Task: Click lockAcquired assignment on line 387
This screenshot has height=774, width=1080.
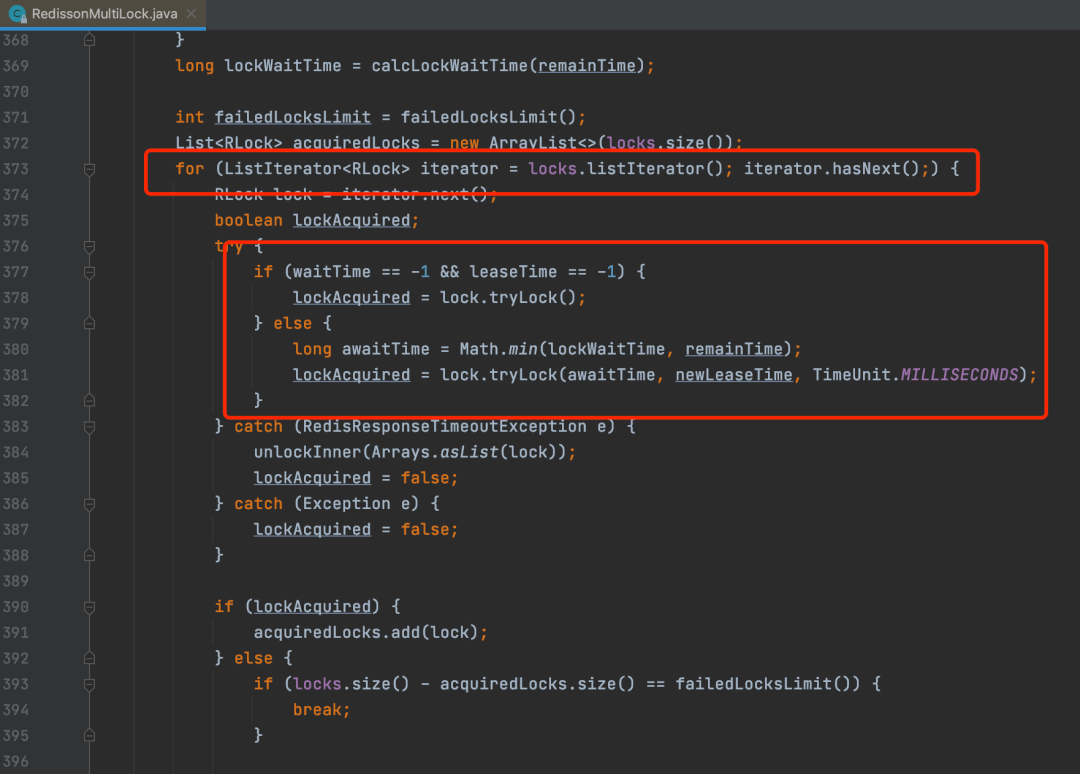Action: click(312, 530)
